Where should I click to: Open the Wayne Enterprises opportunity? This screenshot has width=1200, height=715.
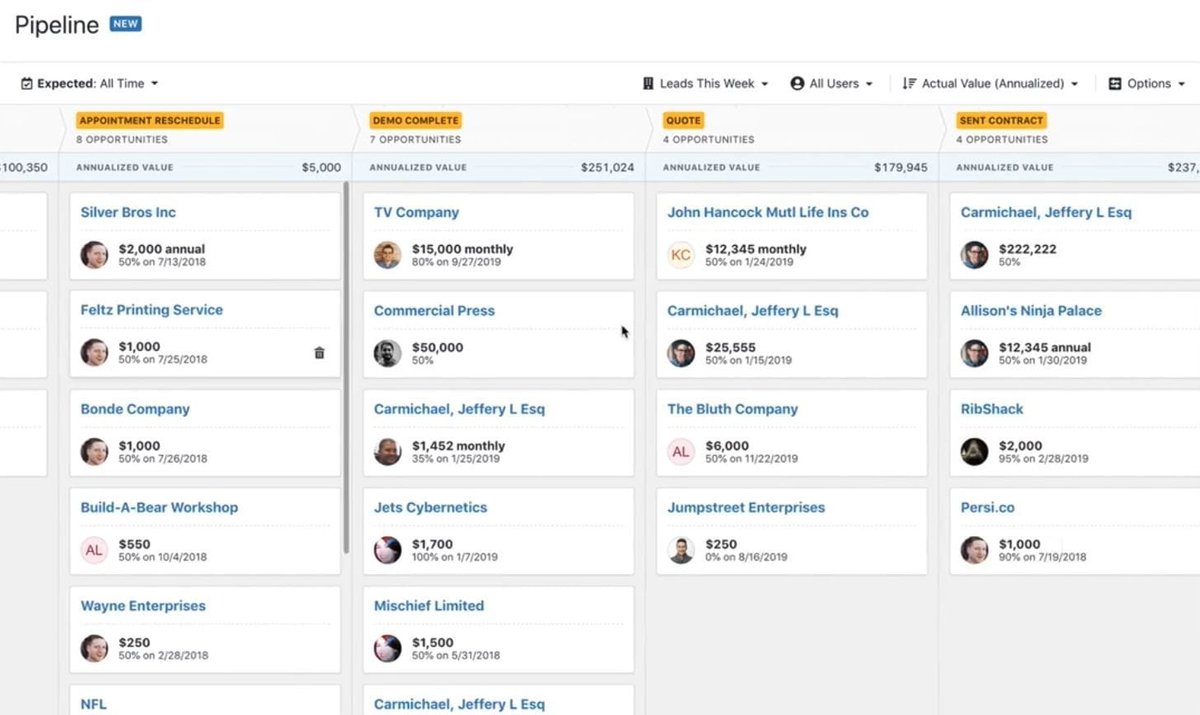[143, 606]
